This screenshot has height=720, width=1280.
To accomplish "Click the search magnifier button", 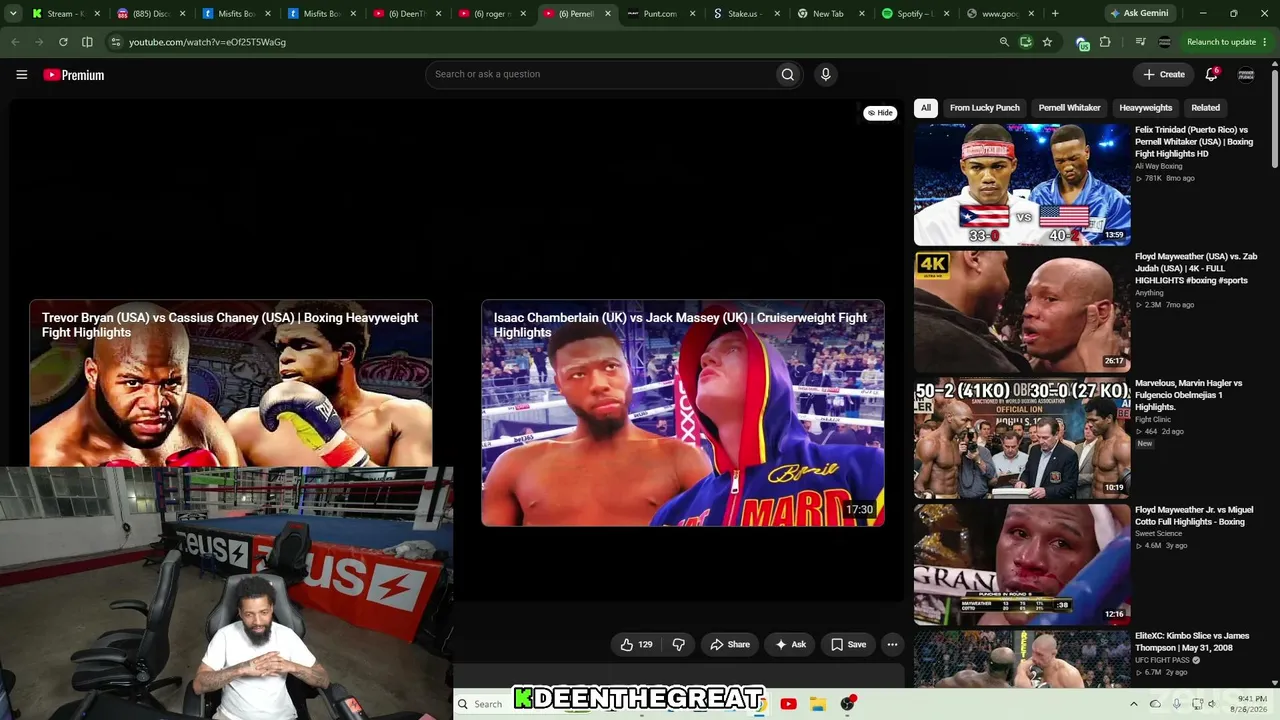I will tap(788, 74).
